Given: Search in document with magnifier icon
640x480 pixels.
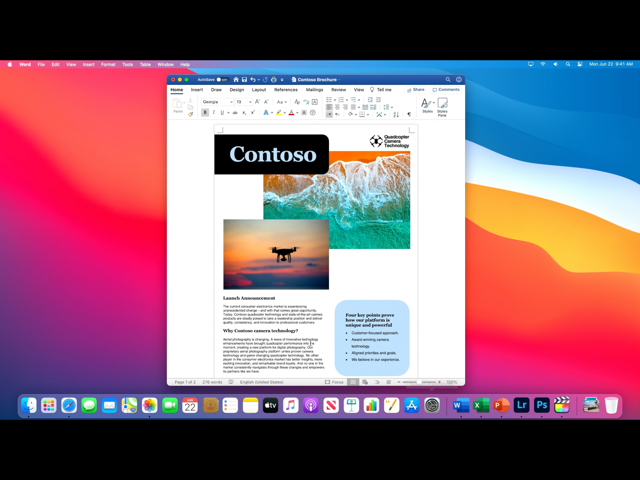Looking at the screenshot, I should [448, 80].
